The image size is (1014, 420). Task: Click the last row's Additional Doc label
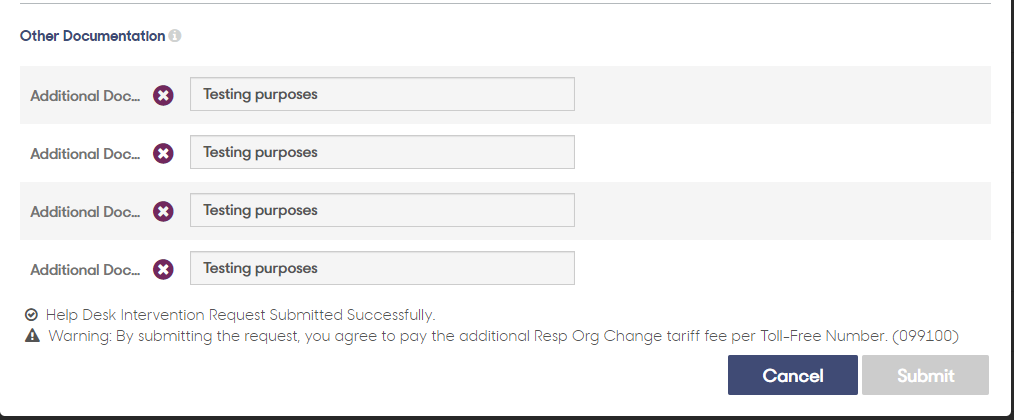click(x=85, y=270)
